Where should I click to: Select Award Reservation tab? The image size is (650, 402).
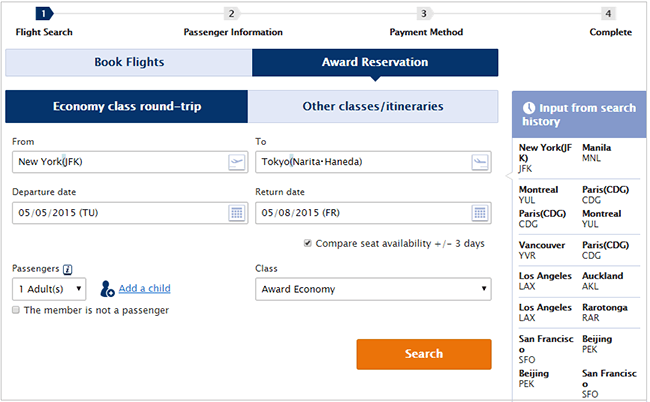coord(375,63)
